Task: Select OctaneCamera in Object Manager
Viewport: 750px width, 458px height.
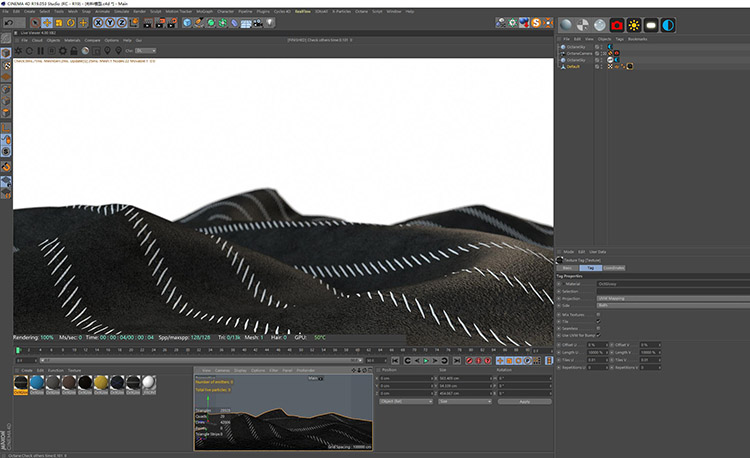Action: (579, 54)
